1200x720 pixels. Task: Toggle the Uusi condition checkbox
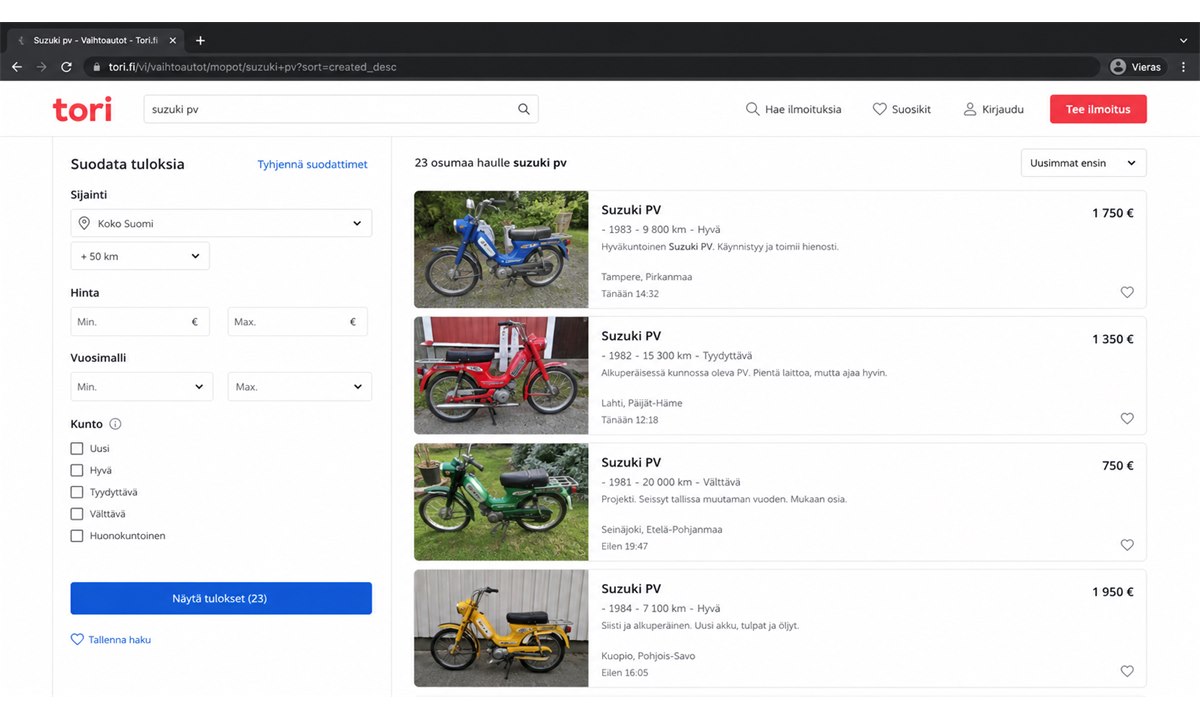coord(77,449)
